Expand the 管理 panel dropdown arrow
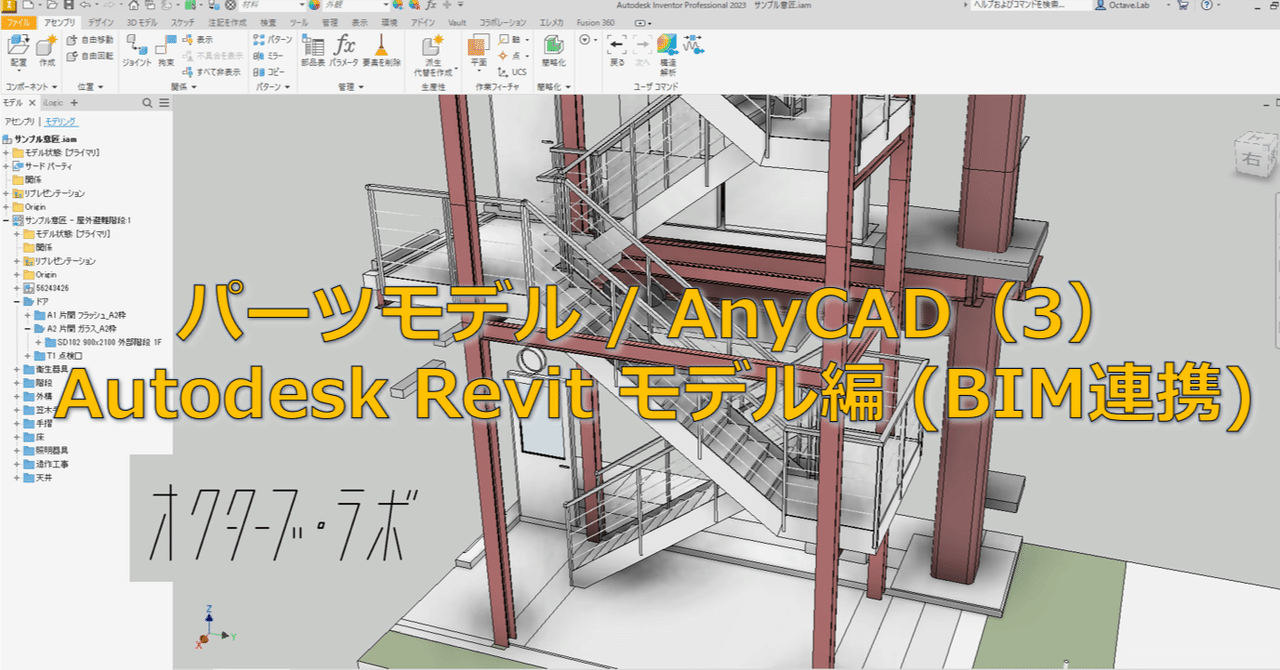The image size is (1280, 670). tap(361, 86)
